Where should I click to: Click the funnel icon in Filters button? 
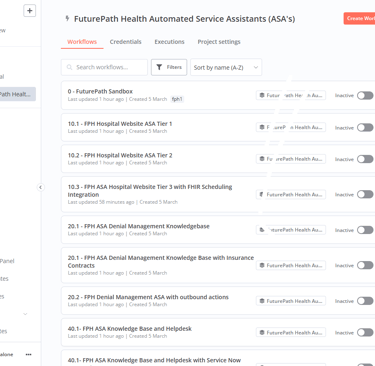[159, 67]
